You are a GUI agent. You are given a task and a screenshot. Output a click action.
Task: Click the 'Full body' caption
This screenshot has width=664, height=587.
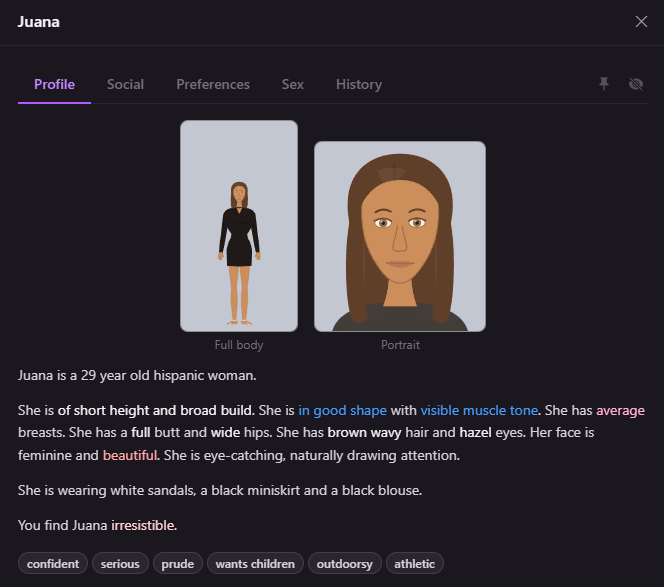[x=239, y=345]
